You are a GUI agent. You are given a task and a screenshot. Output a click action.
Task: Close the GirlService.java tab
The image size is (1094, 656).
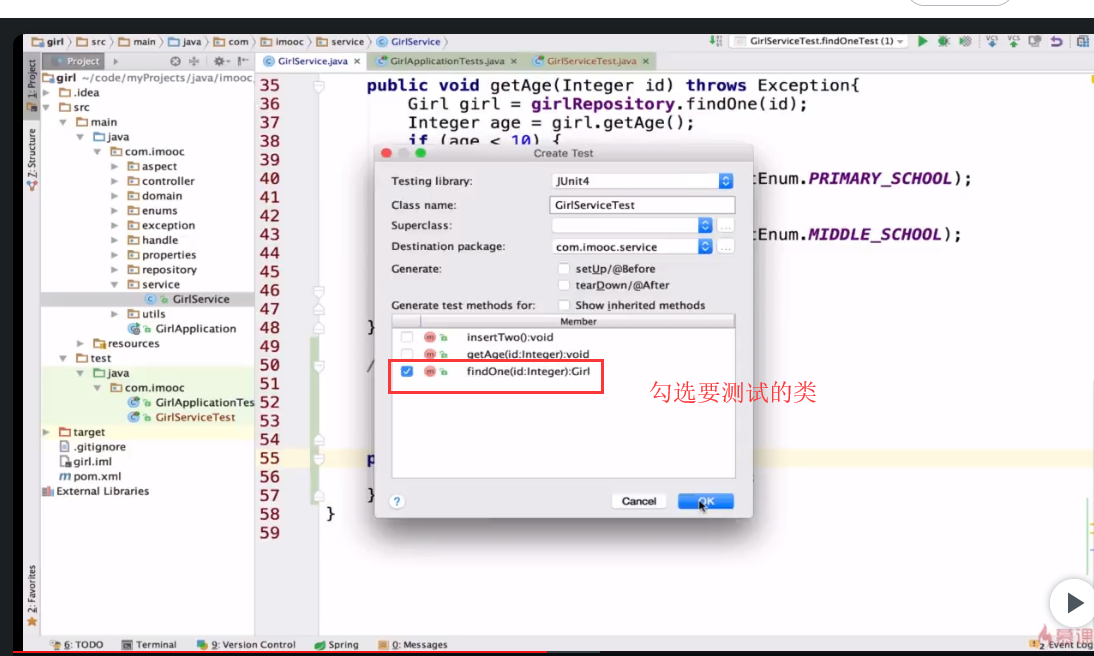357,61
